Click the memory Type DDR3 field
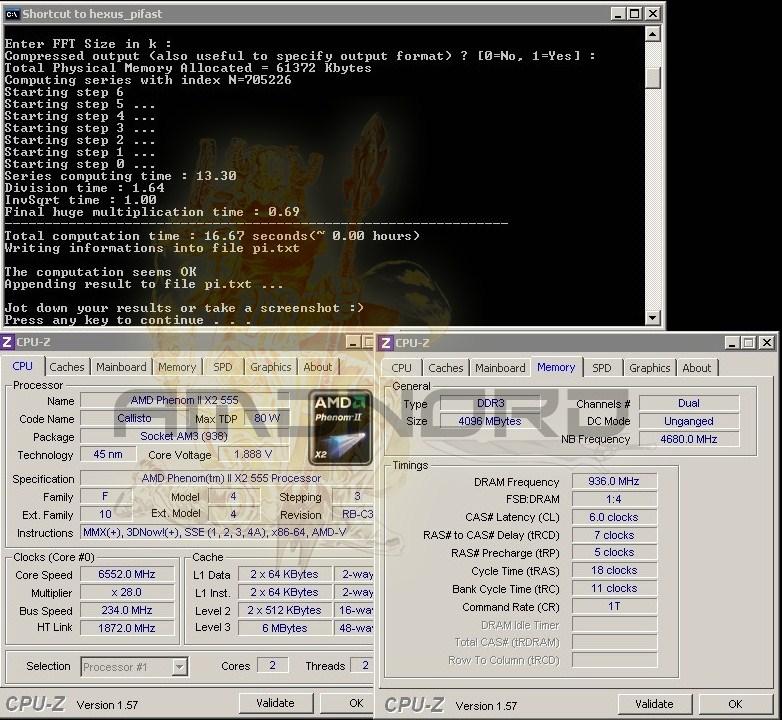Image resolution: width=782 pixels, height=720 pixels. (490, 403)
